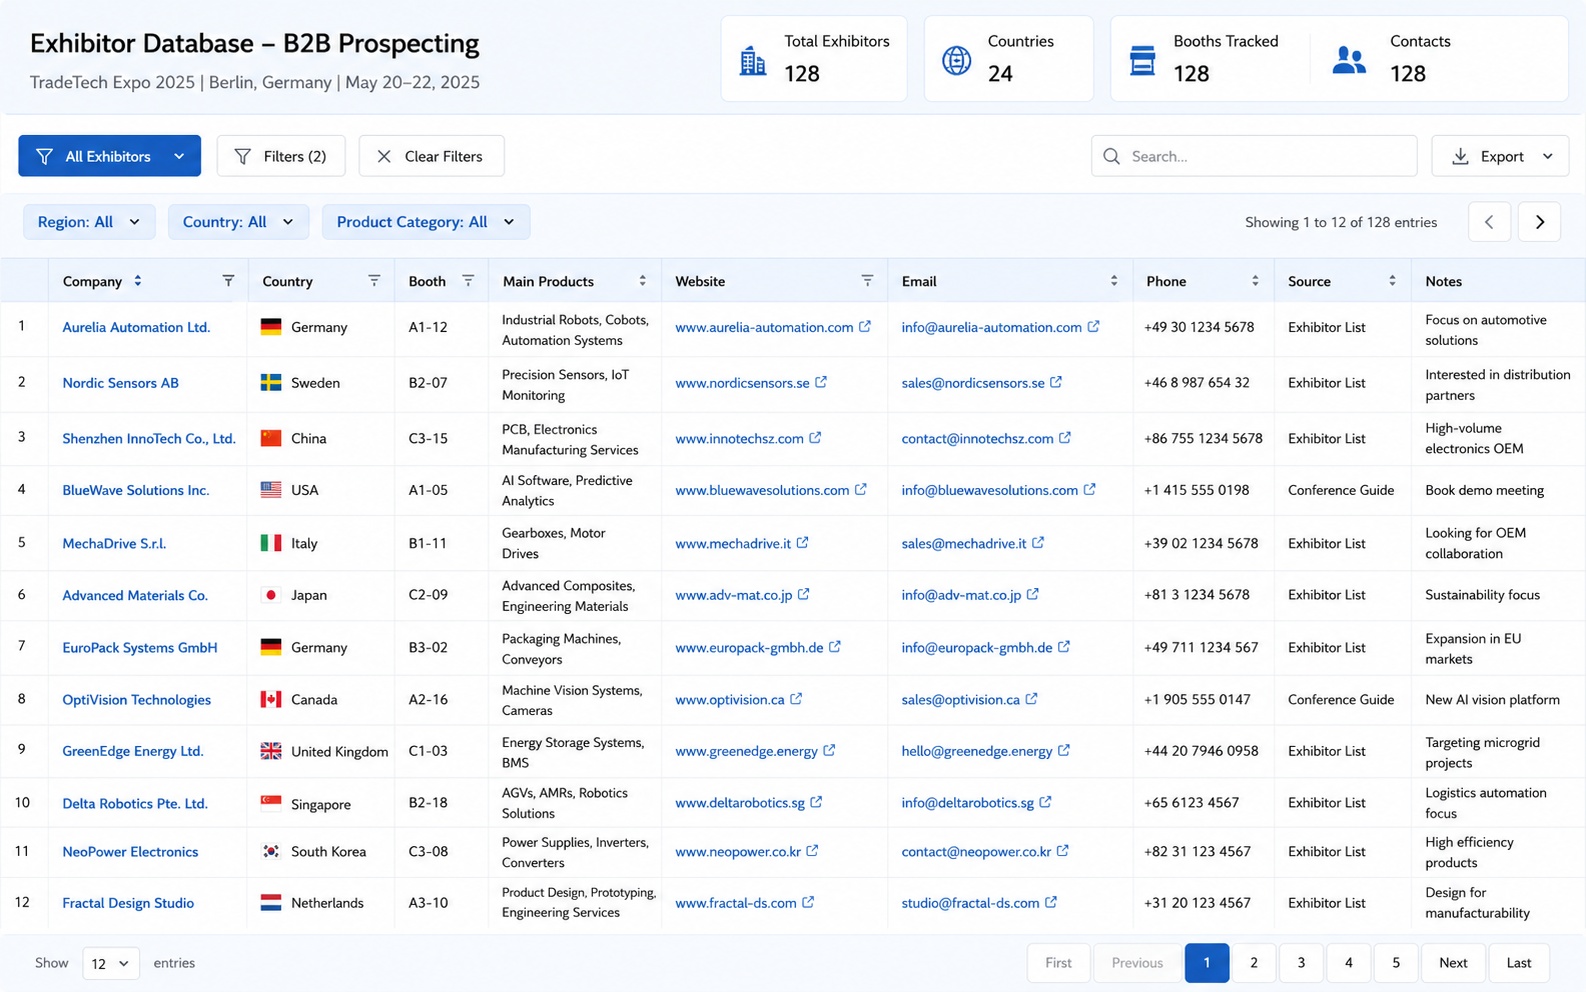The image size is (1586, 992).
Task: Go to page 5
Action: click(1396, 963)
